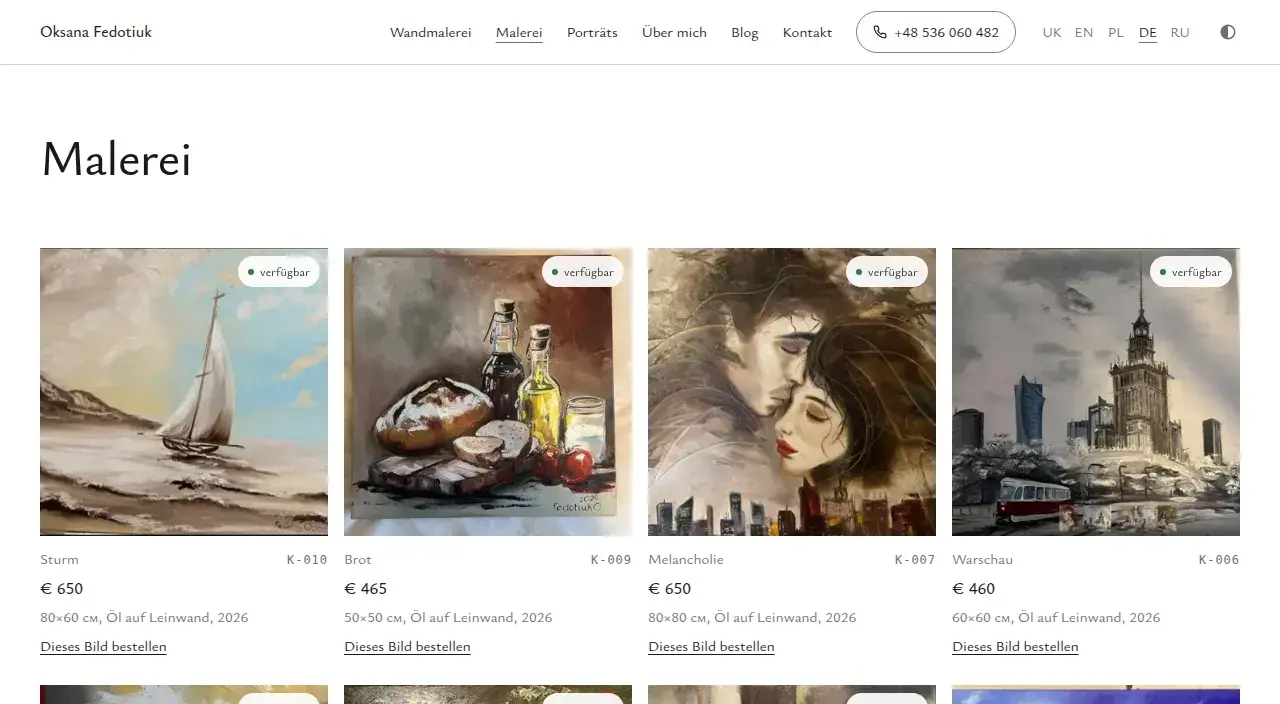The image size is (1280, 704).
Task: Open the Brot still life painting thumbnail
Action: tap(488, 392)
